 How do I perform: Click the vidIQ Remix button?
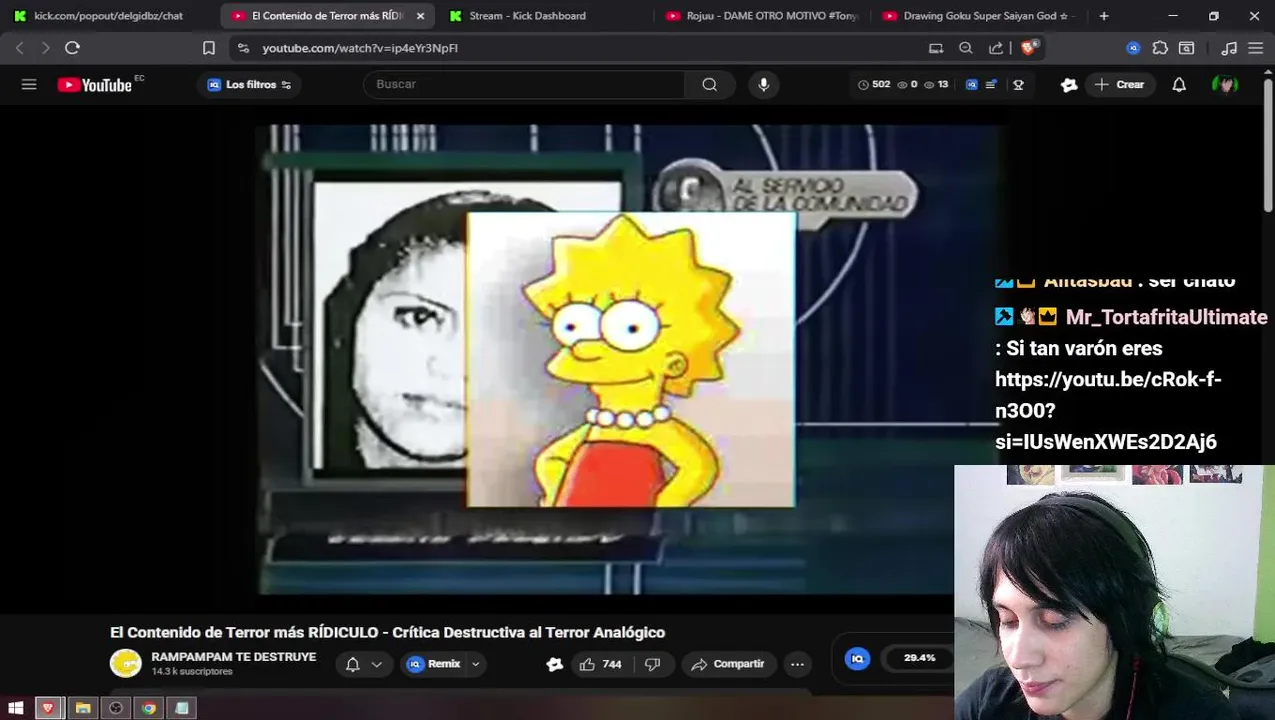point(434,664)
